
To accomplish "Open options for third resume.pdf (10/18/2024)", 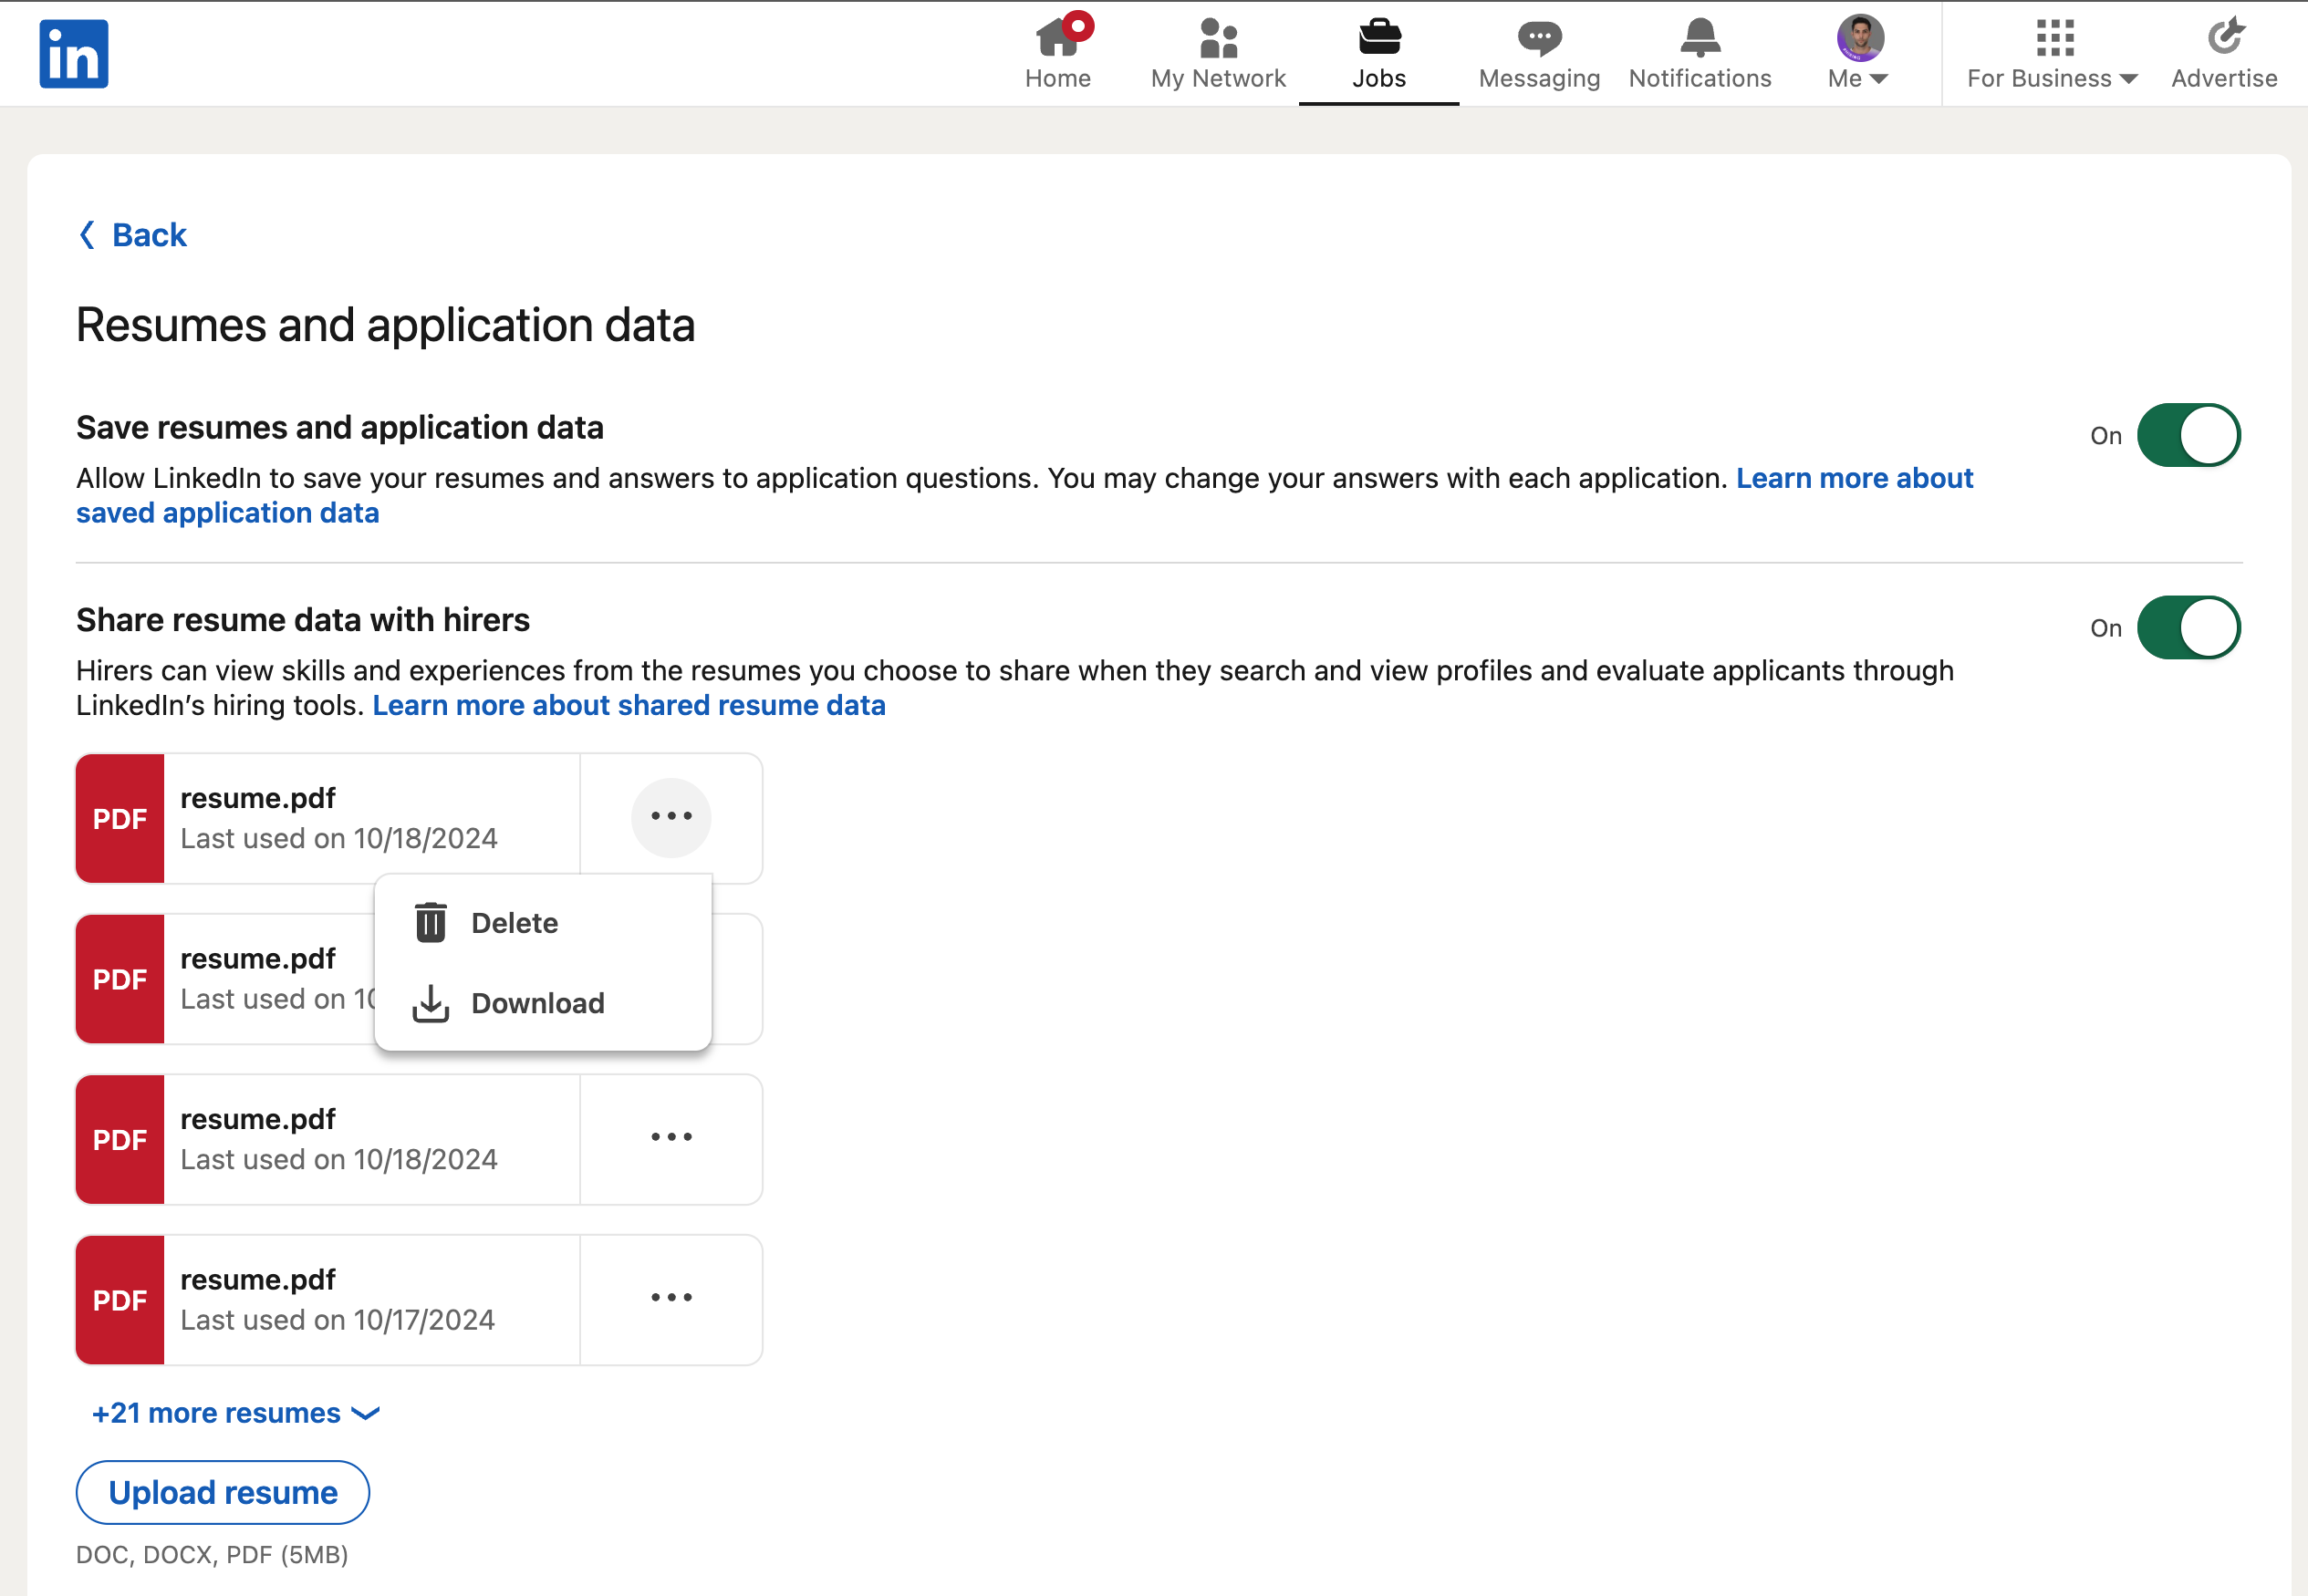I will pyautogui.click(x=671, y=1137).
